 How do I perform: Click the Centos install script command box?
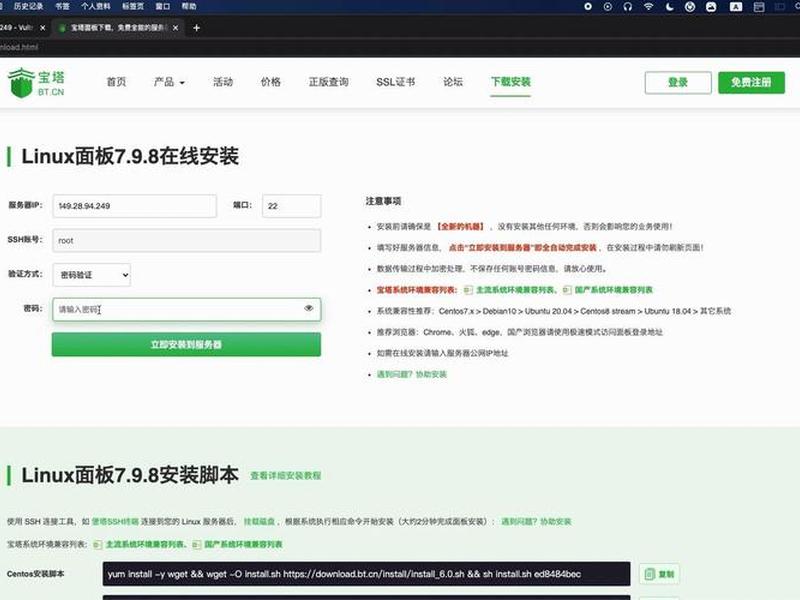pos(366,574)
